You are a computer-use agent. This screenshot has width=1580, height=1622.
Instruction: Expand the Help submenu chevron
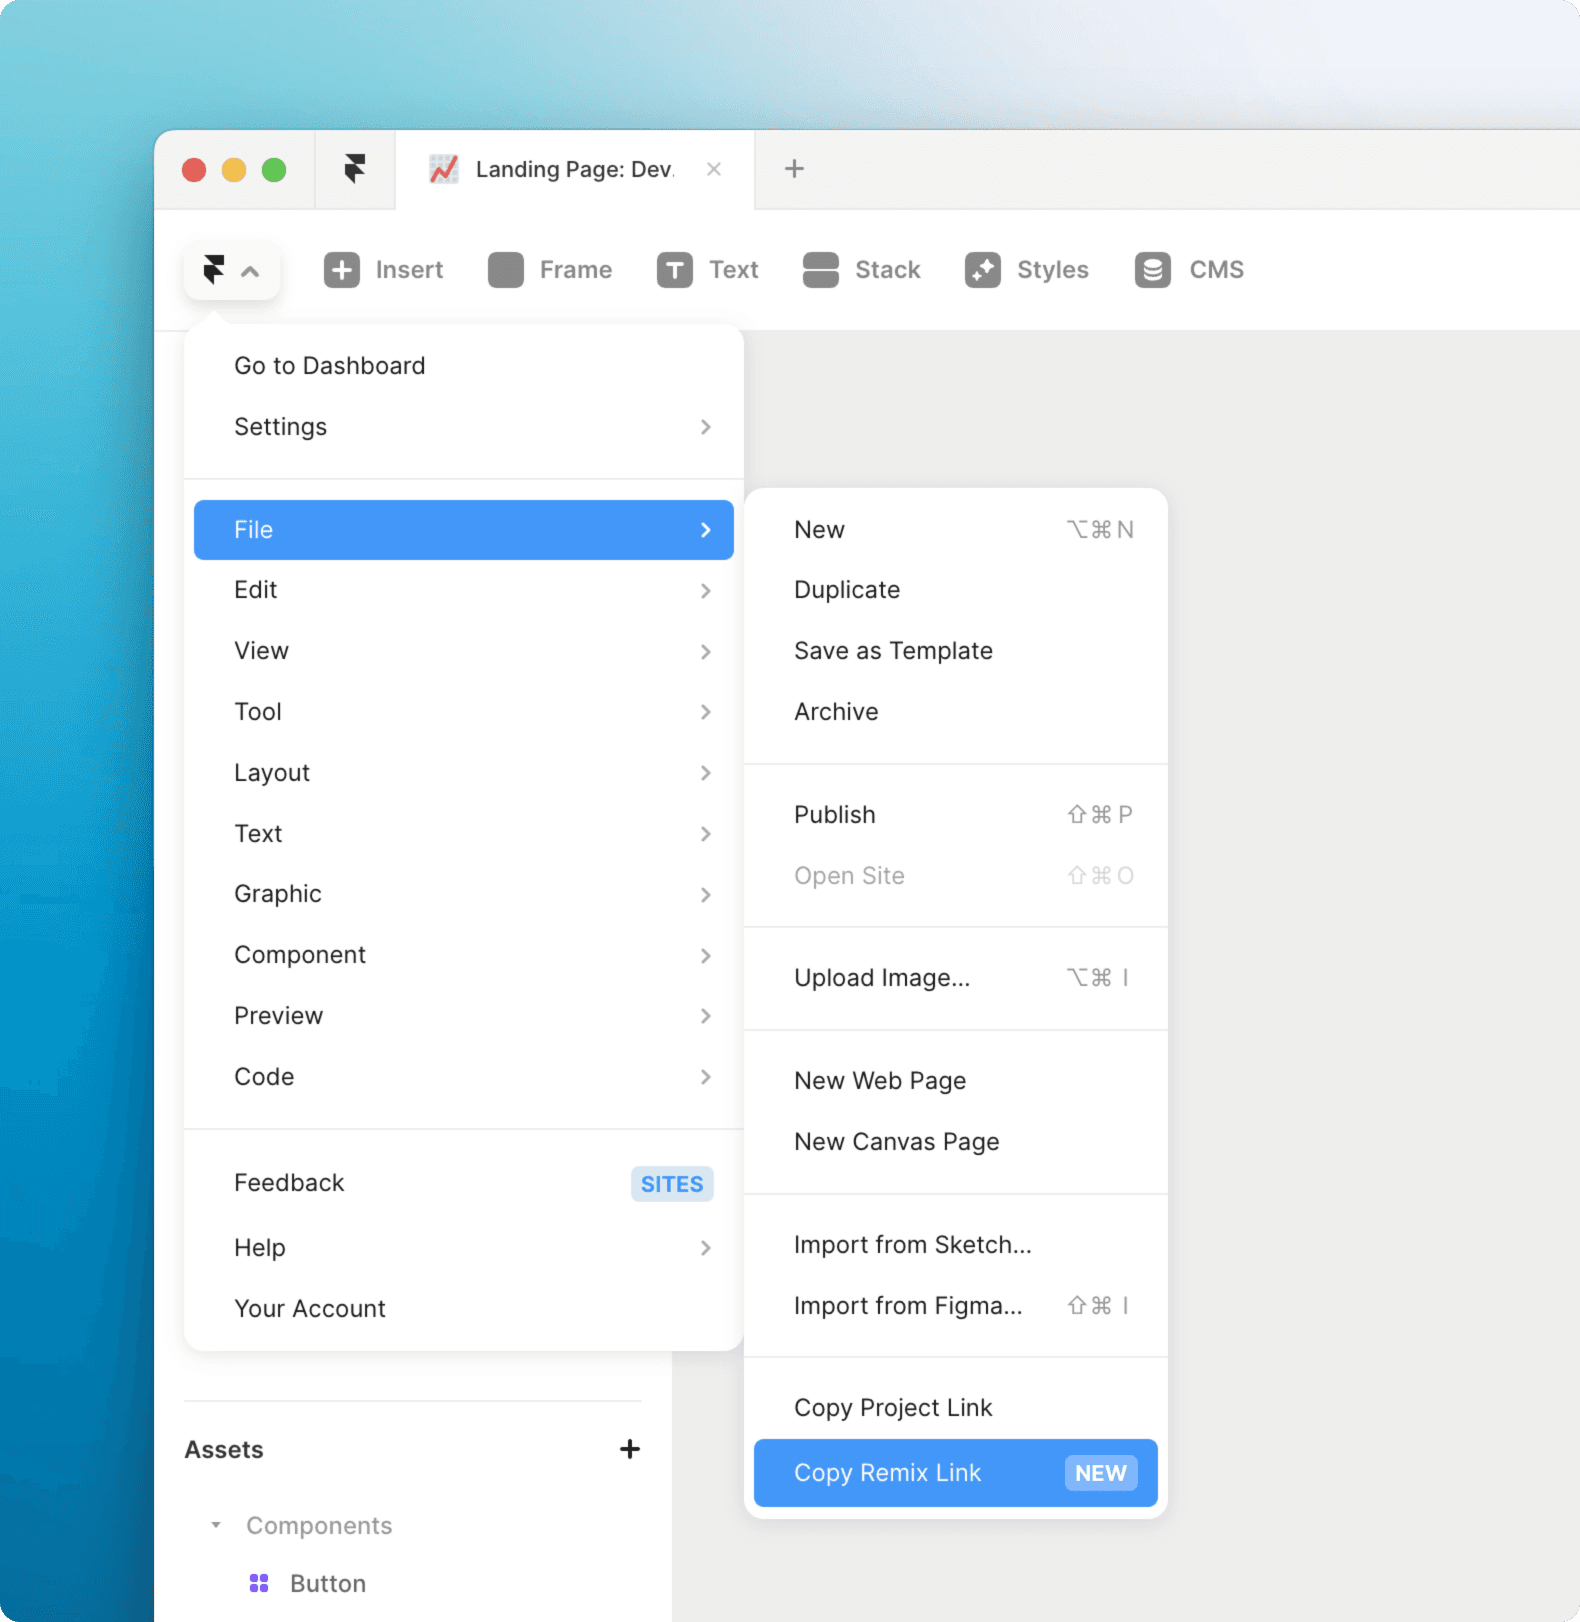(x=706, y=1248)
